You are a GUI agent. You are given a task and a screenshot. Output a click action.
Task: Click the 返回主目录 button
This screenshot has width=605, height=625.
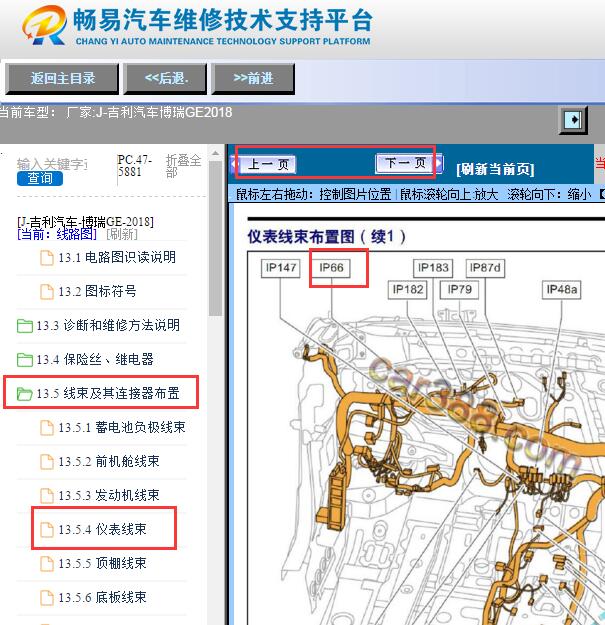(x=62, y=78)
